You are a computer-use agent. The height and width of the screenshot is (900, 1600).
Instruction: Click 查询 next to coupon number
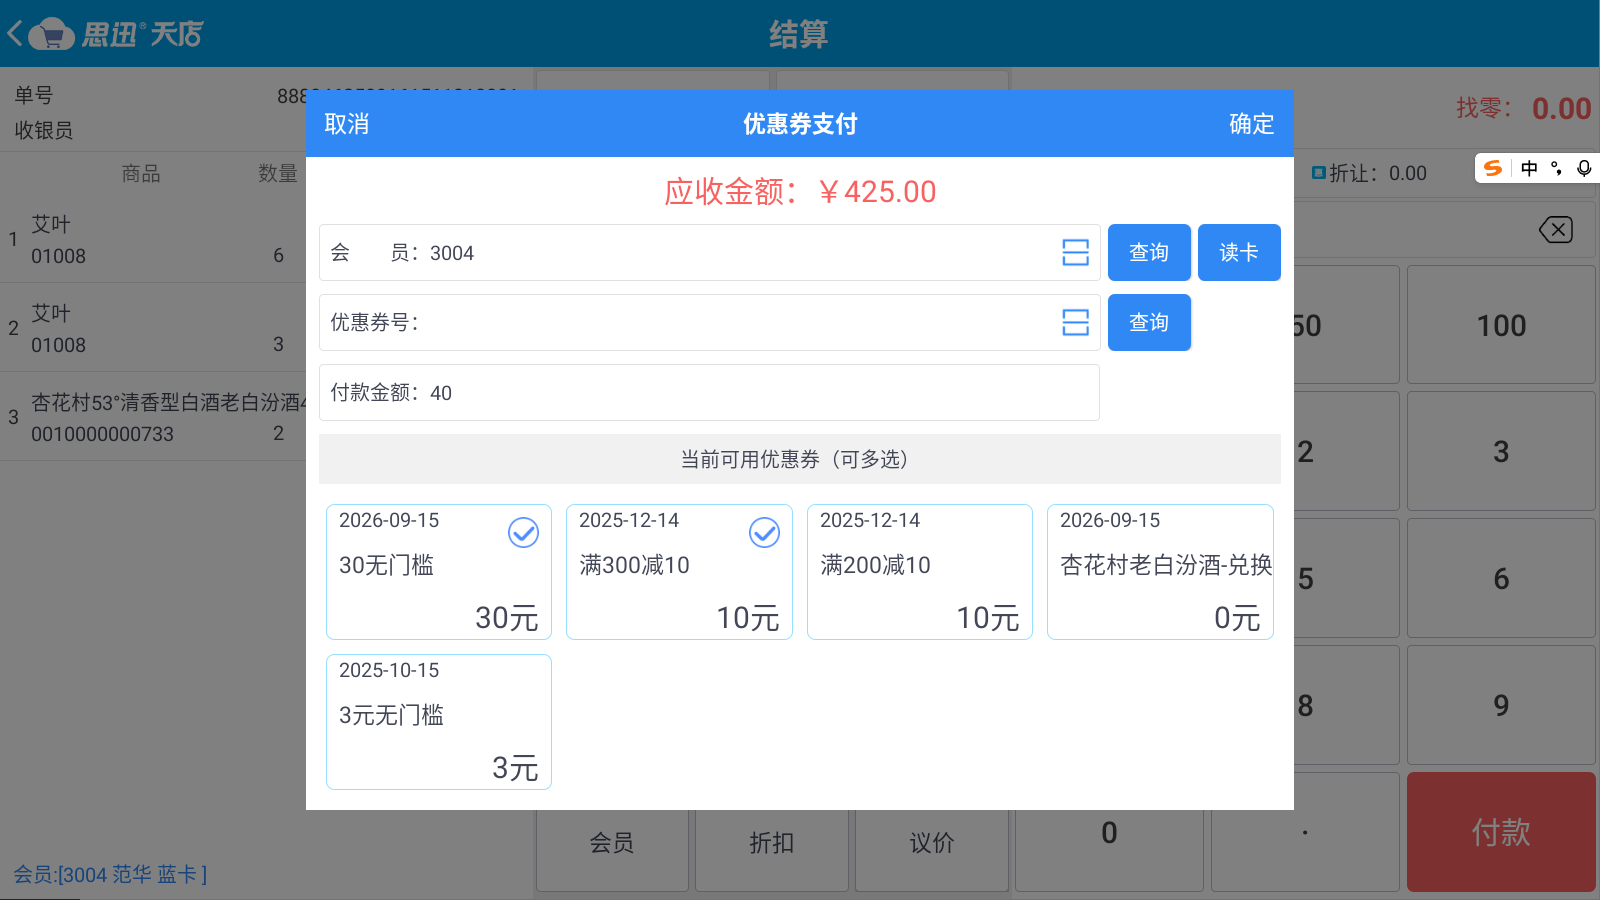click(x=1149, y=323)
